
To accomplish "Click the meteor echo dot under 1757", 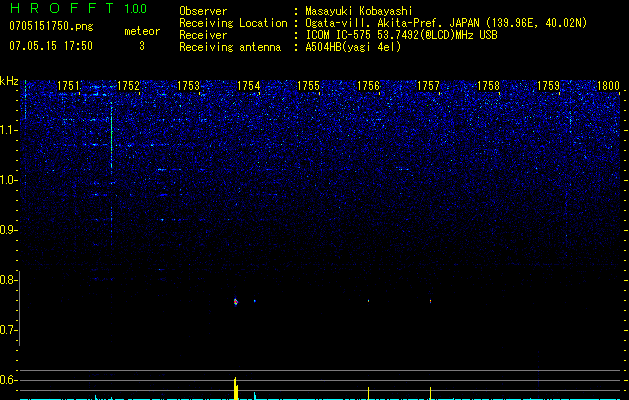I will click(x=430, y=301).
